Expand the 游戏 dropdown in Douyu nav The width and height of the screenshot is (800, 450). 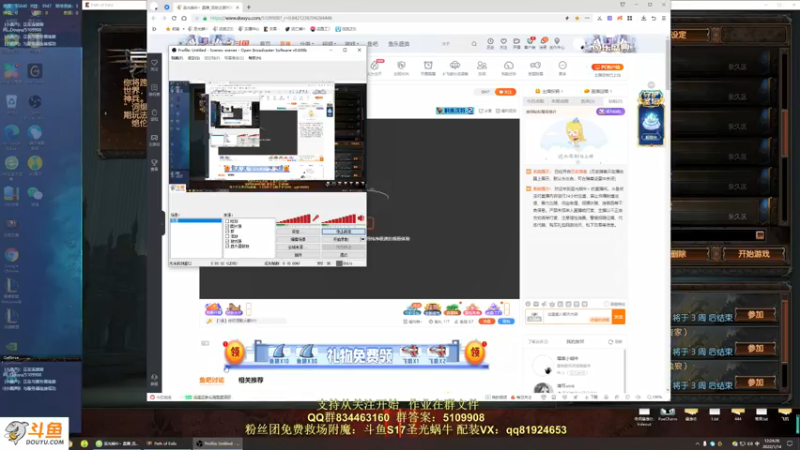click(x=351, y=44)
